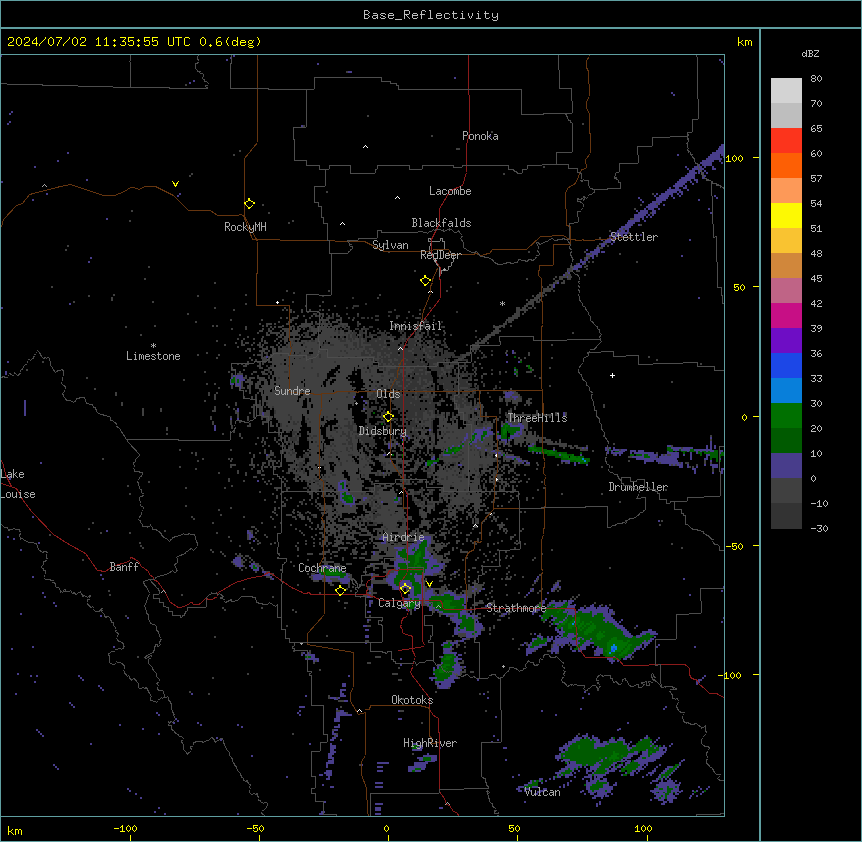862x842 pixels.
Task: Click the HighRiver city label
Action: point(430,743)
